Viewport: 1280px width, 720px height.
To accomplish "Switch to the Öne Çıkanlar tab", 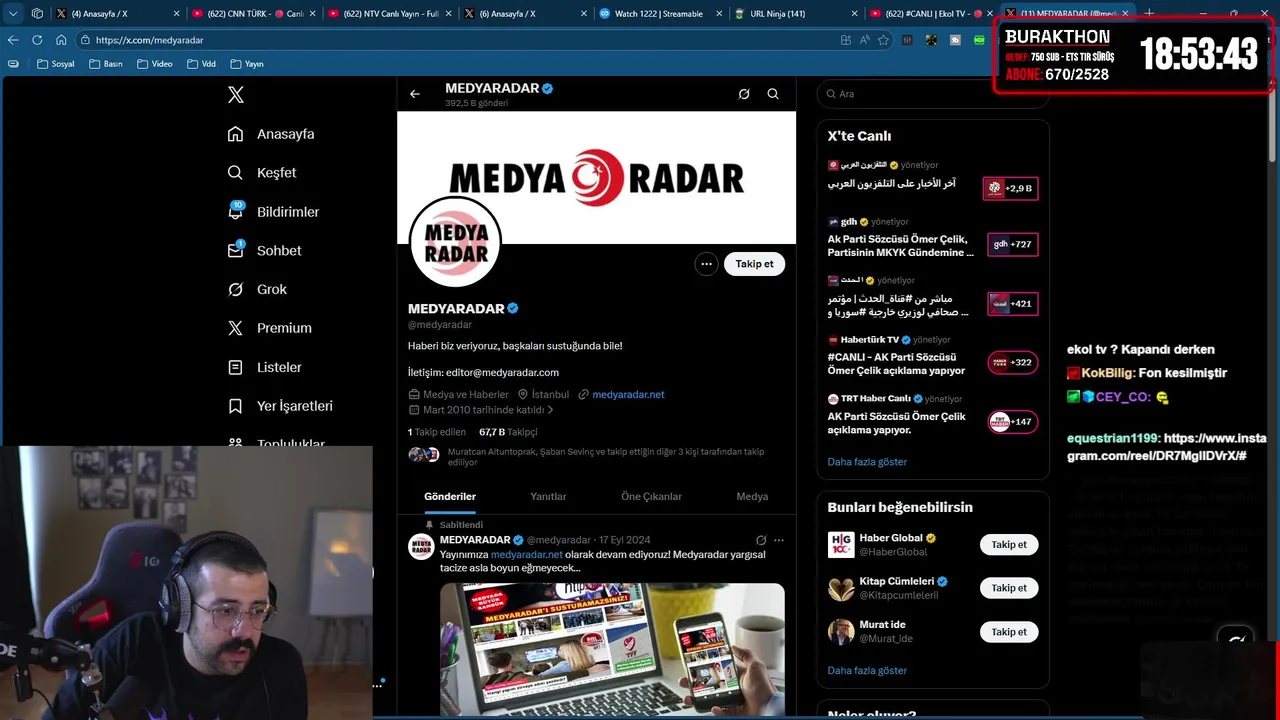I will point(651,497).
